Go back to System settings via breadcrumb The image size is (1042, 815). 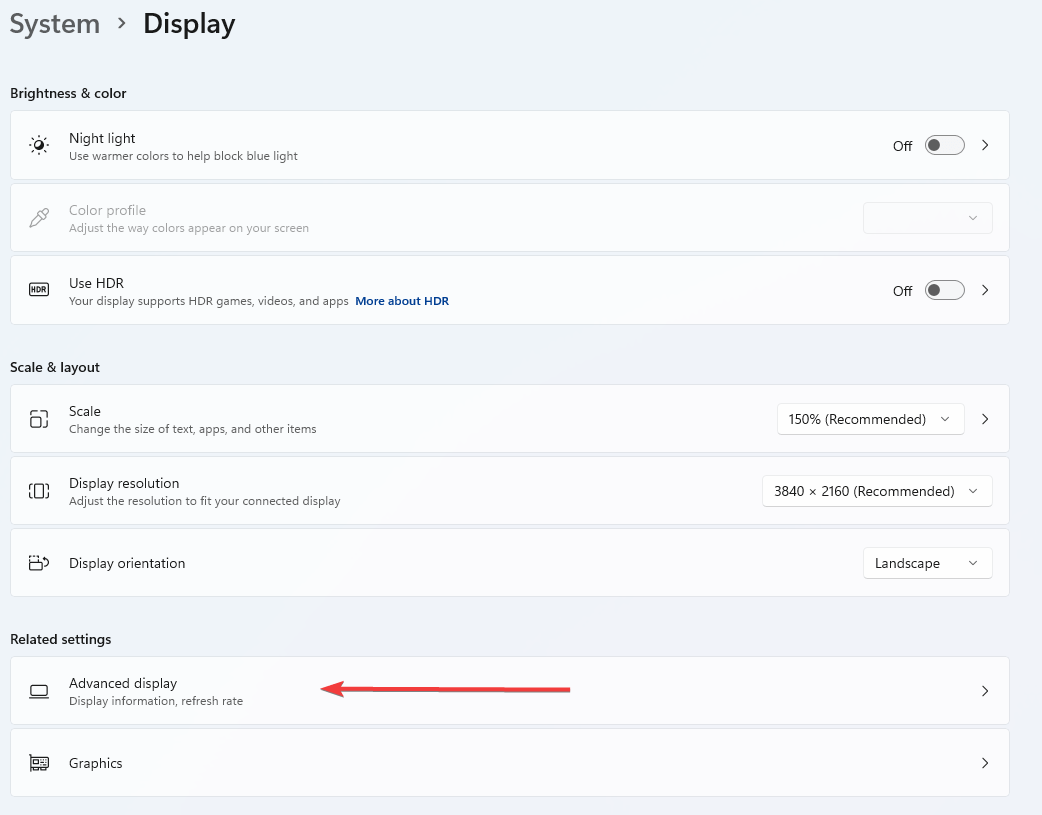[54, 23]
